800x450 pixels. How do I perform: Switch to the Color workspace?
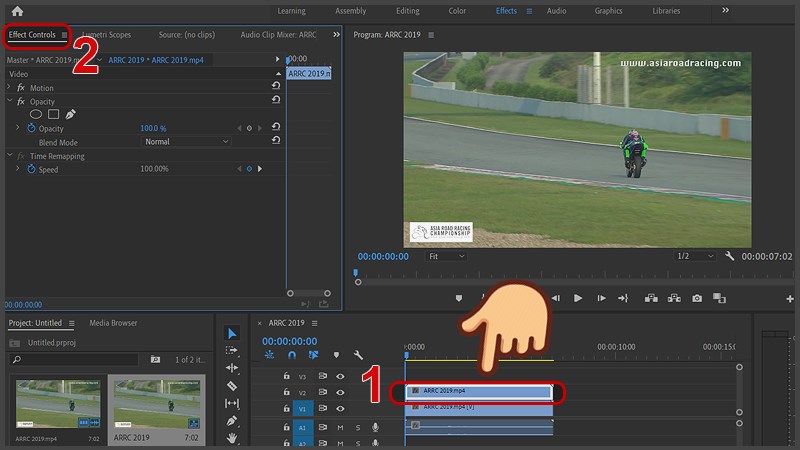point(457,11)
